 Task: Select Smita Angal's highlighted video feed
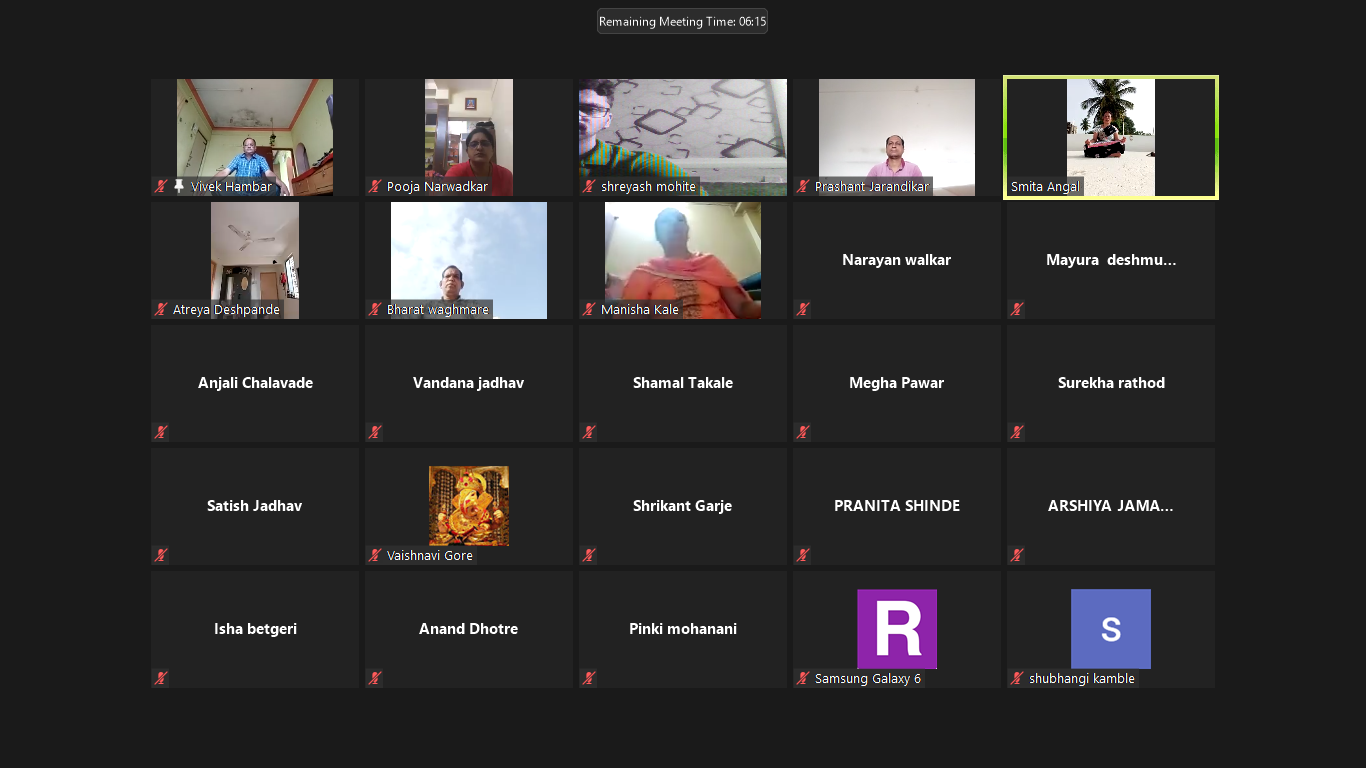click(1111, 137)
